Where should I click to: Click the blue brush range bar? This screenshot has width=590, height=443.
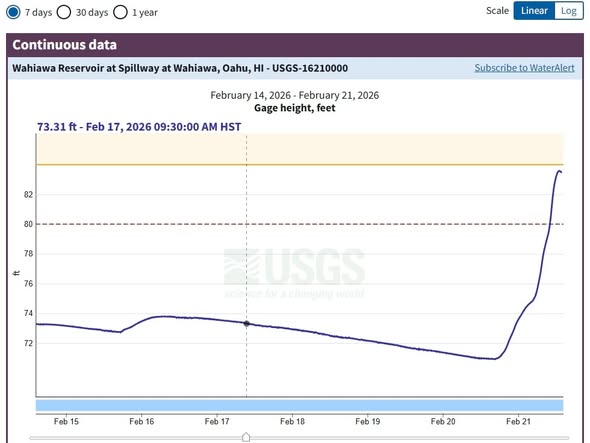[300, 405]
